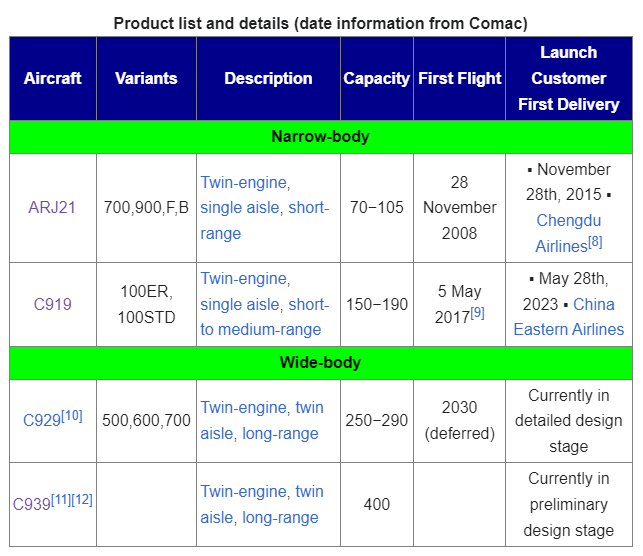
Task: Click 'November 28th, 2015' delivery date text
Action: tap(568, 182)
